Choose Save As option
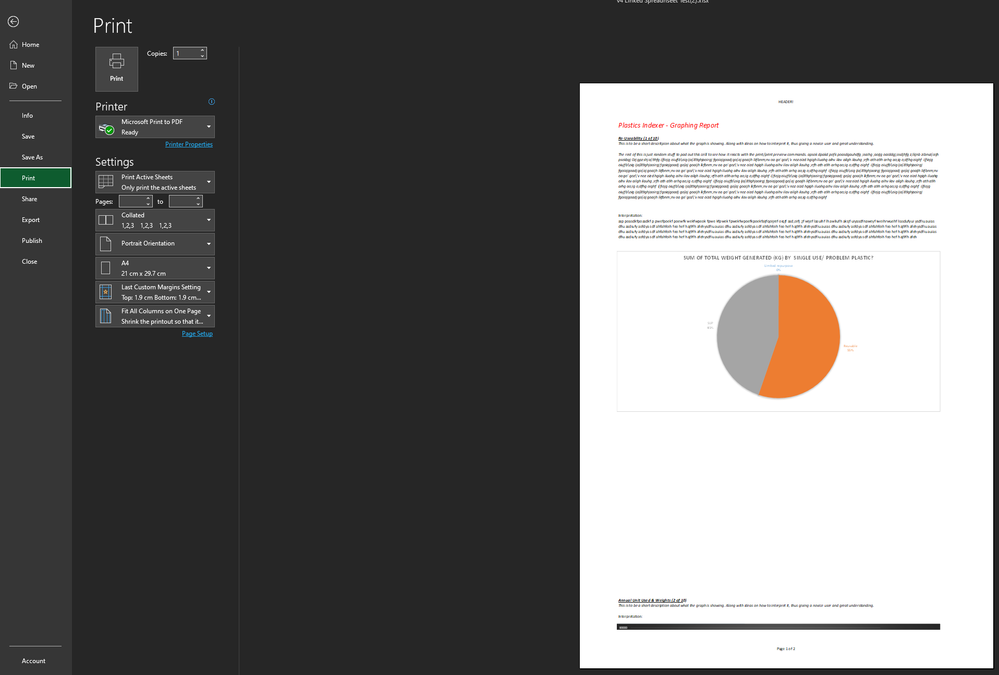The height and width of the screenshot is (675, 999). pyautogui.click(x=32, y=157)
